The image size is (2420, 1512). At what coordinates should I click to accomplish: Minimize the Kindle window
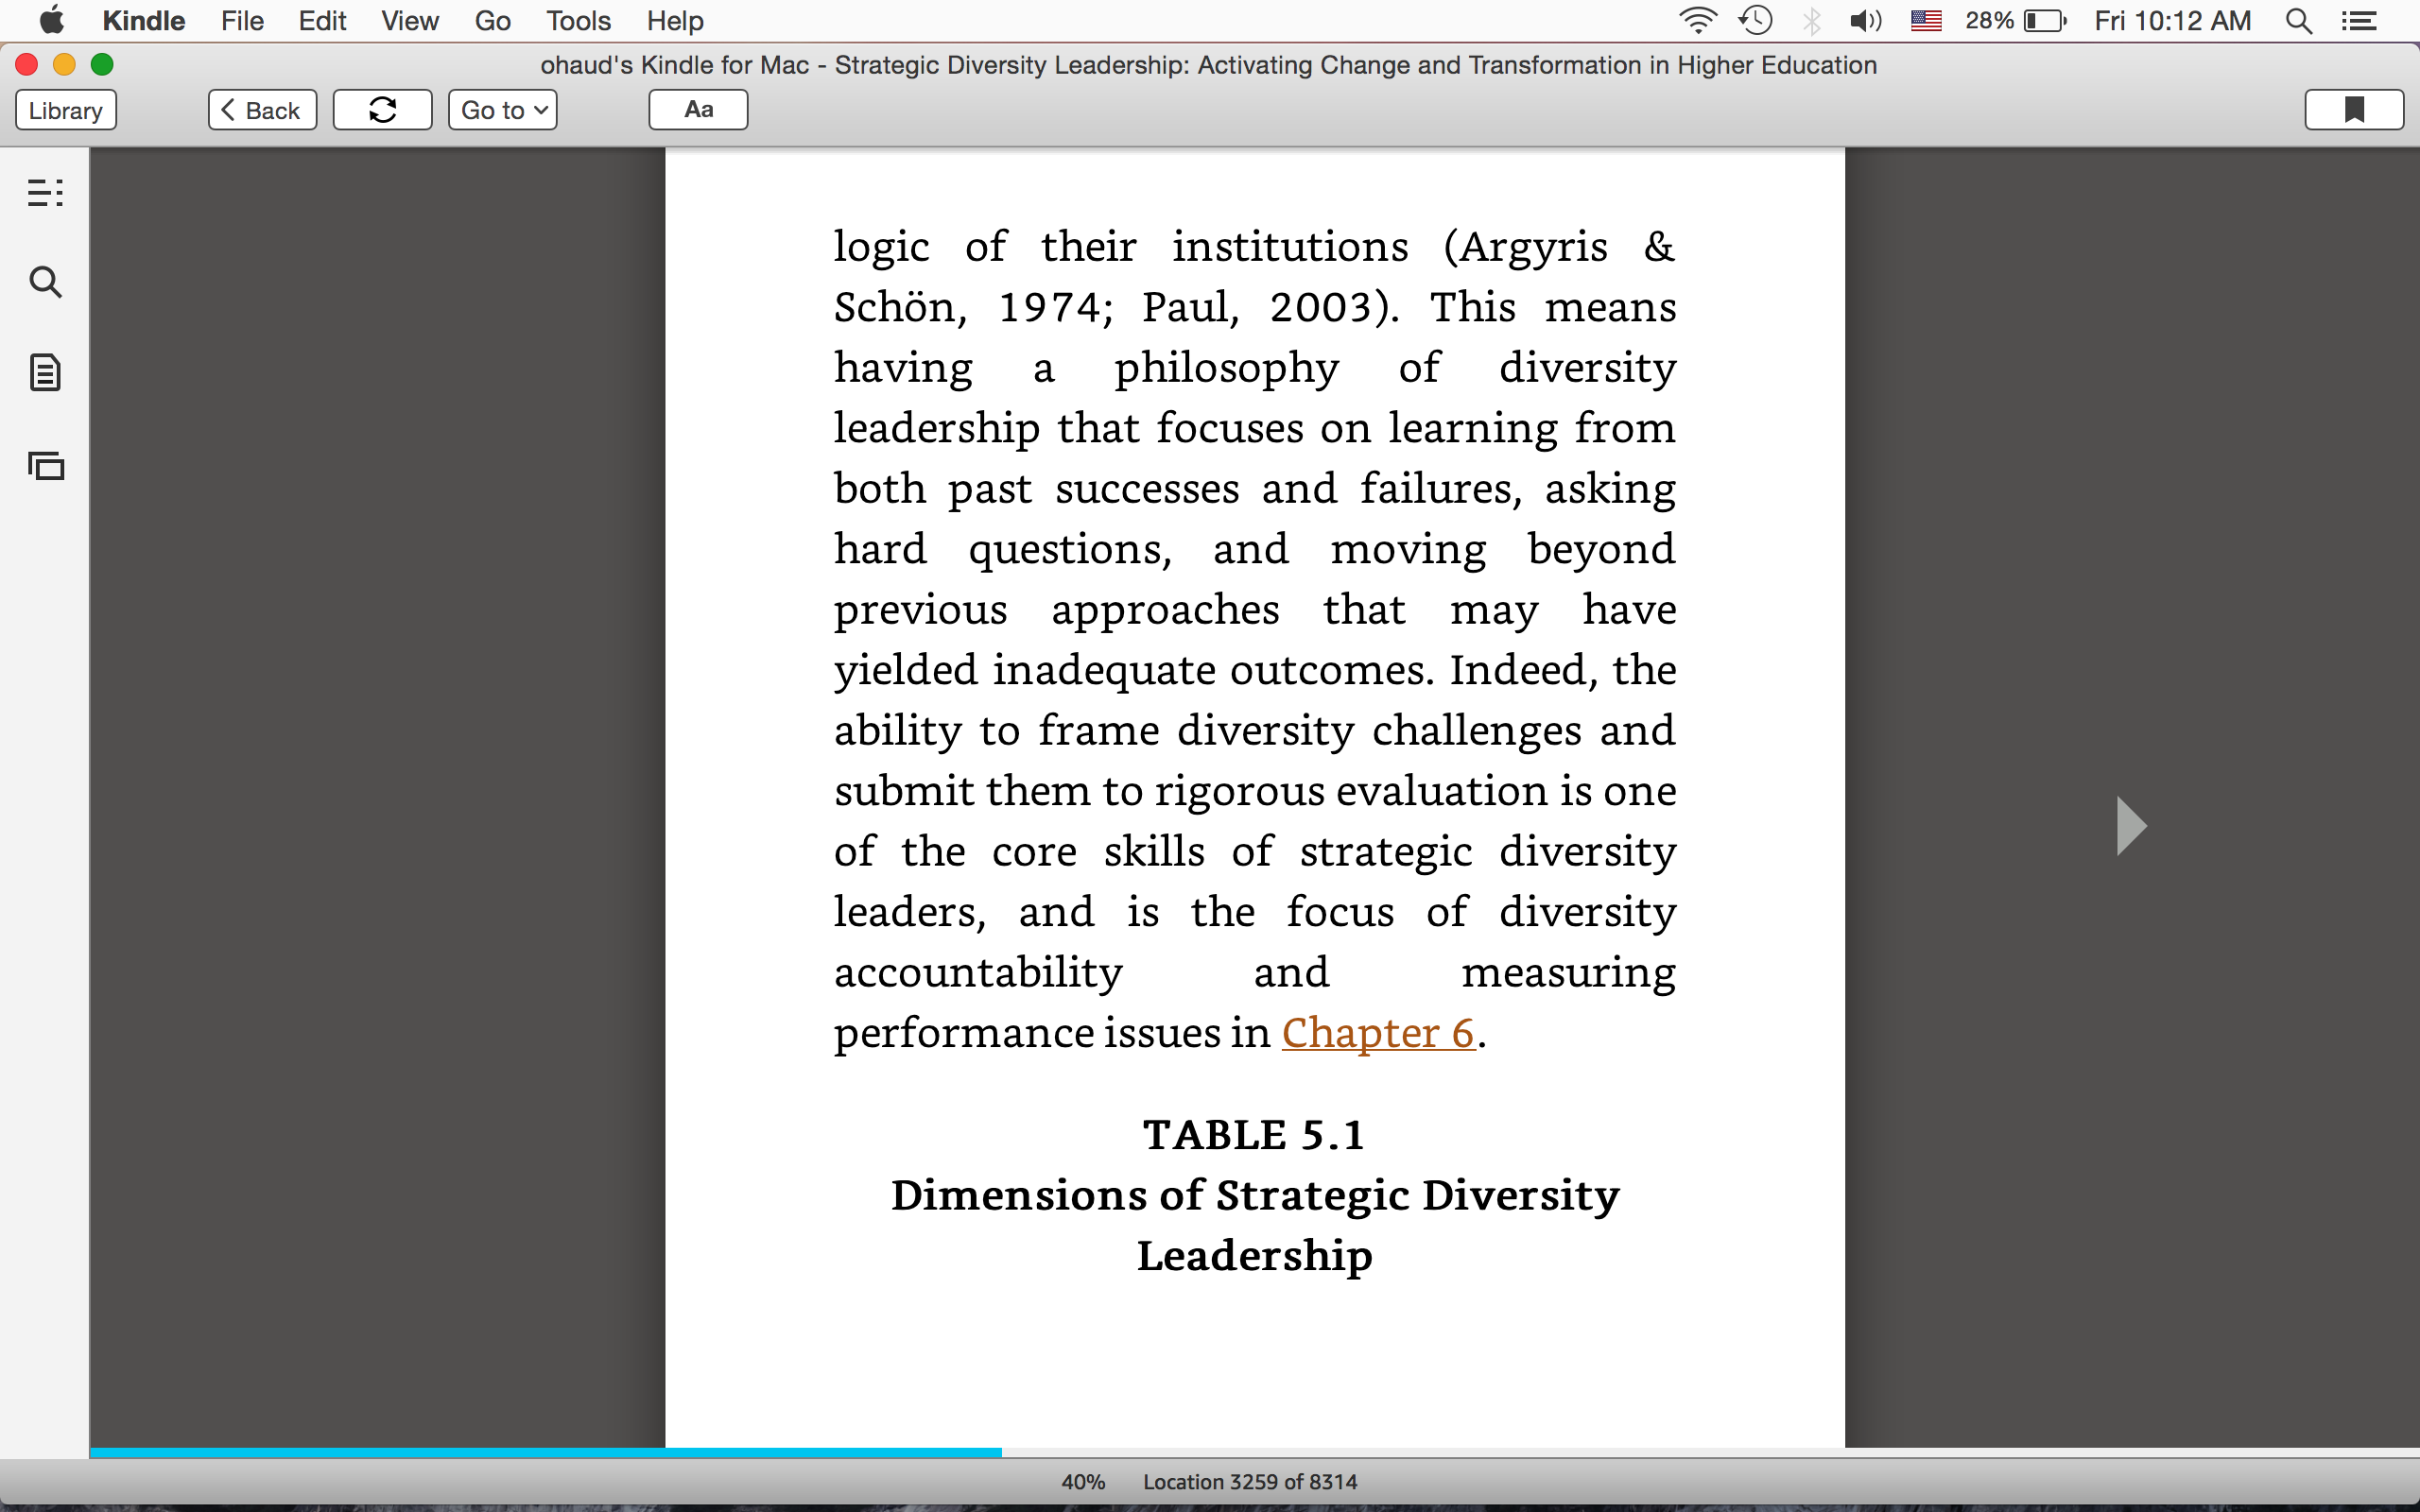pyautogui.click(x=64, y=65)
